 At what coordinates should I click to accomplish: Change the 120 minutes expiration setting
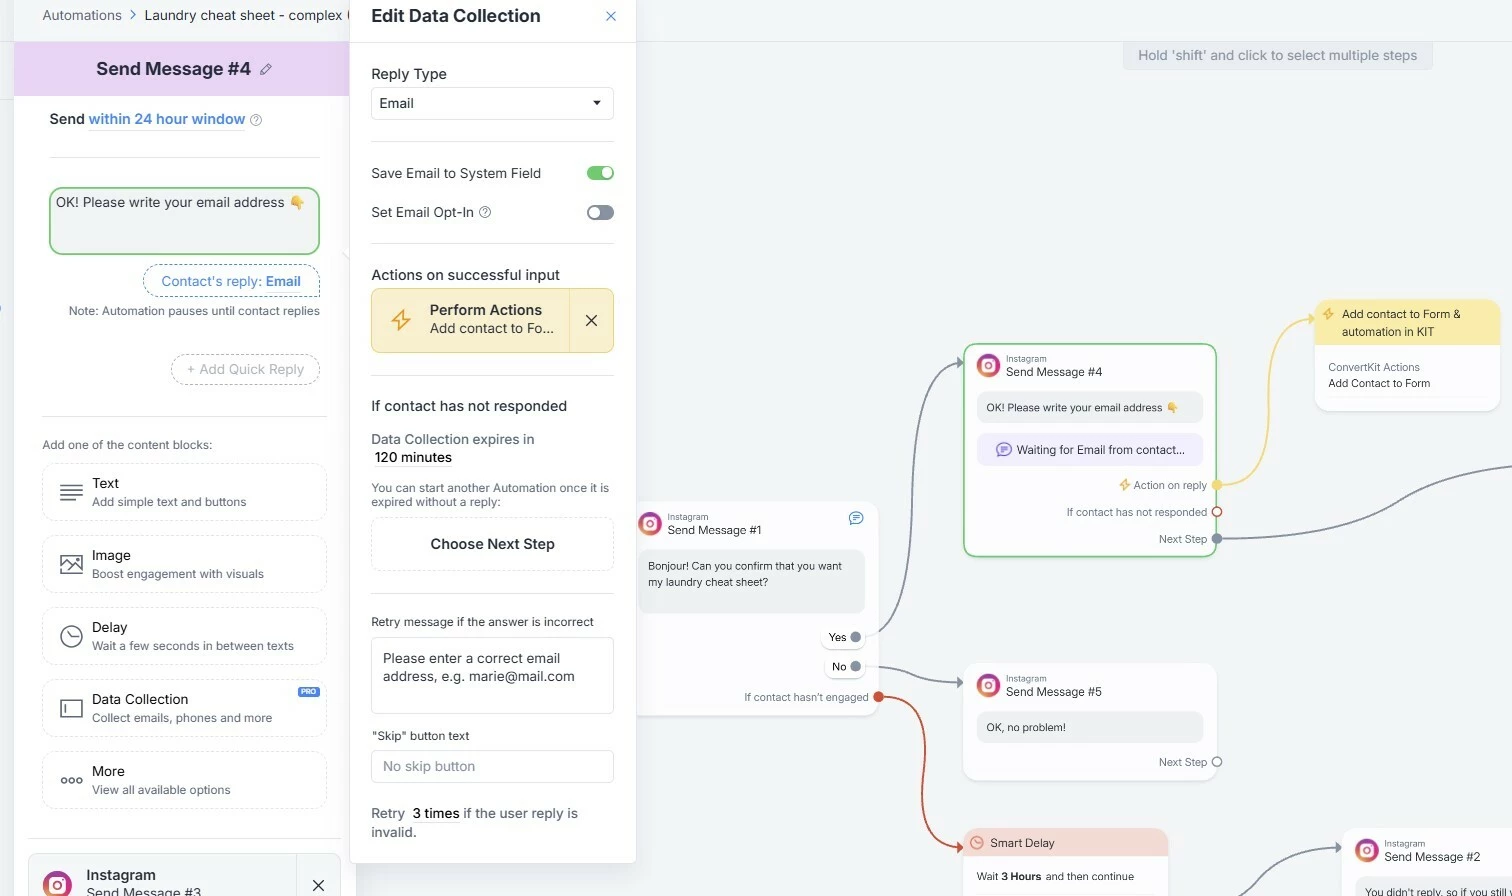pos(413,457)
